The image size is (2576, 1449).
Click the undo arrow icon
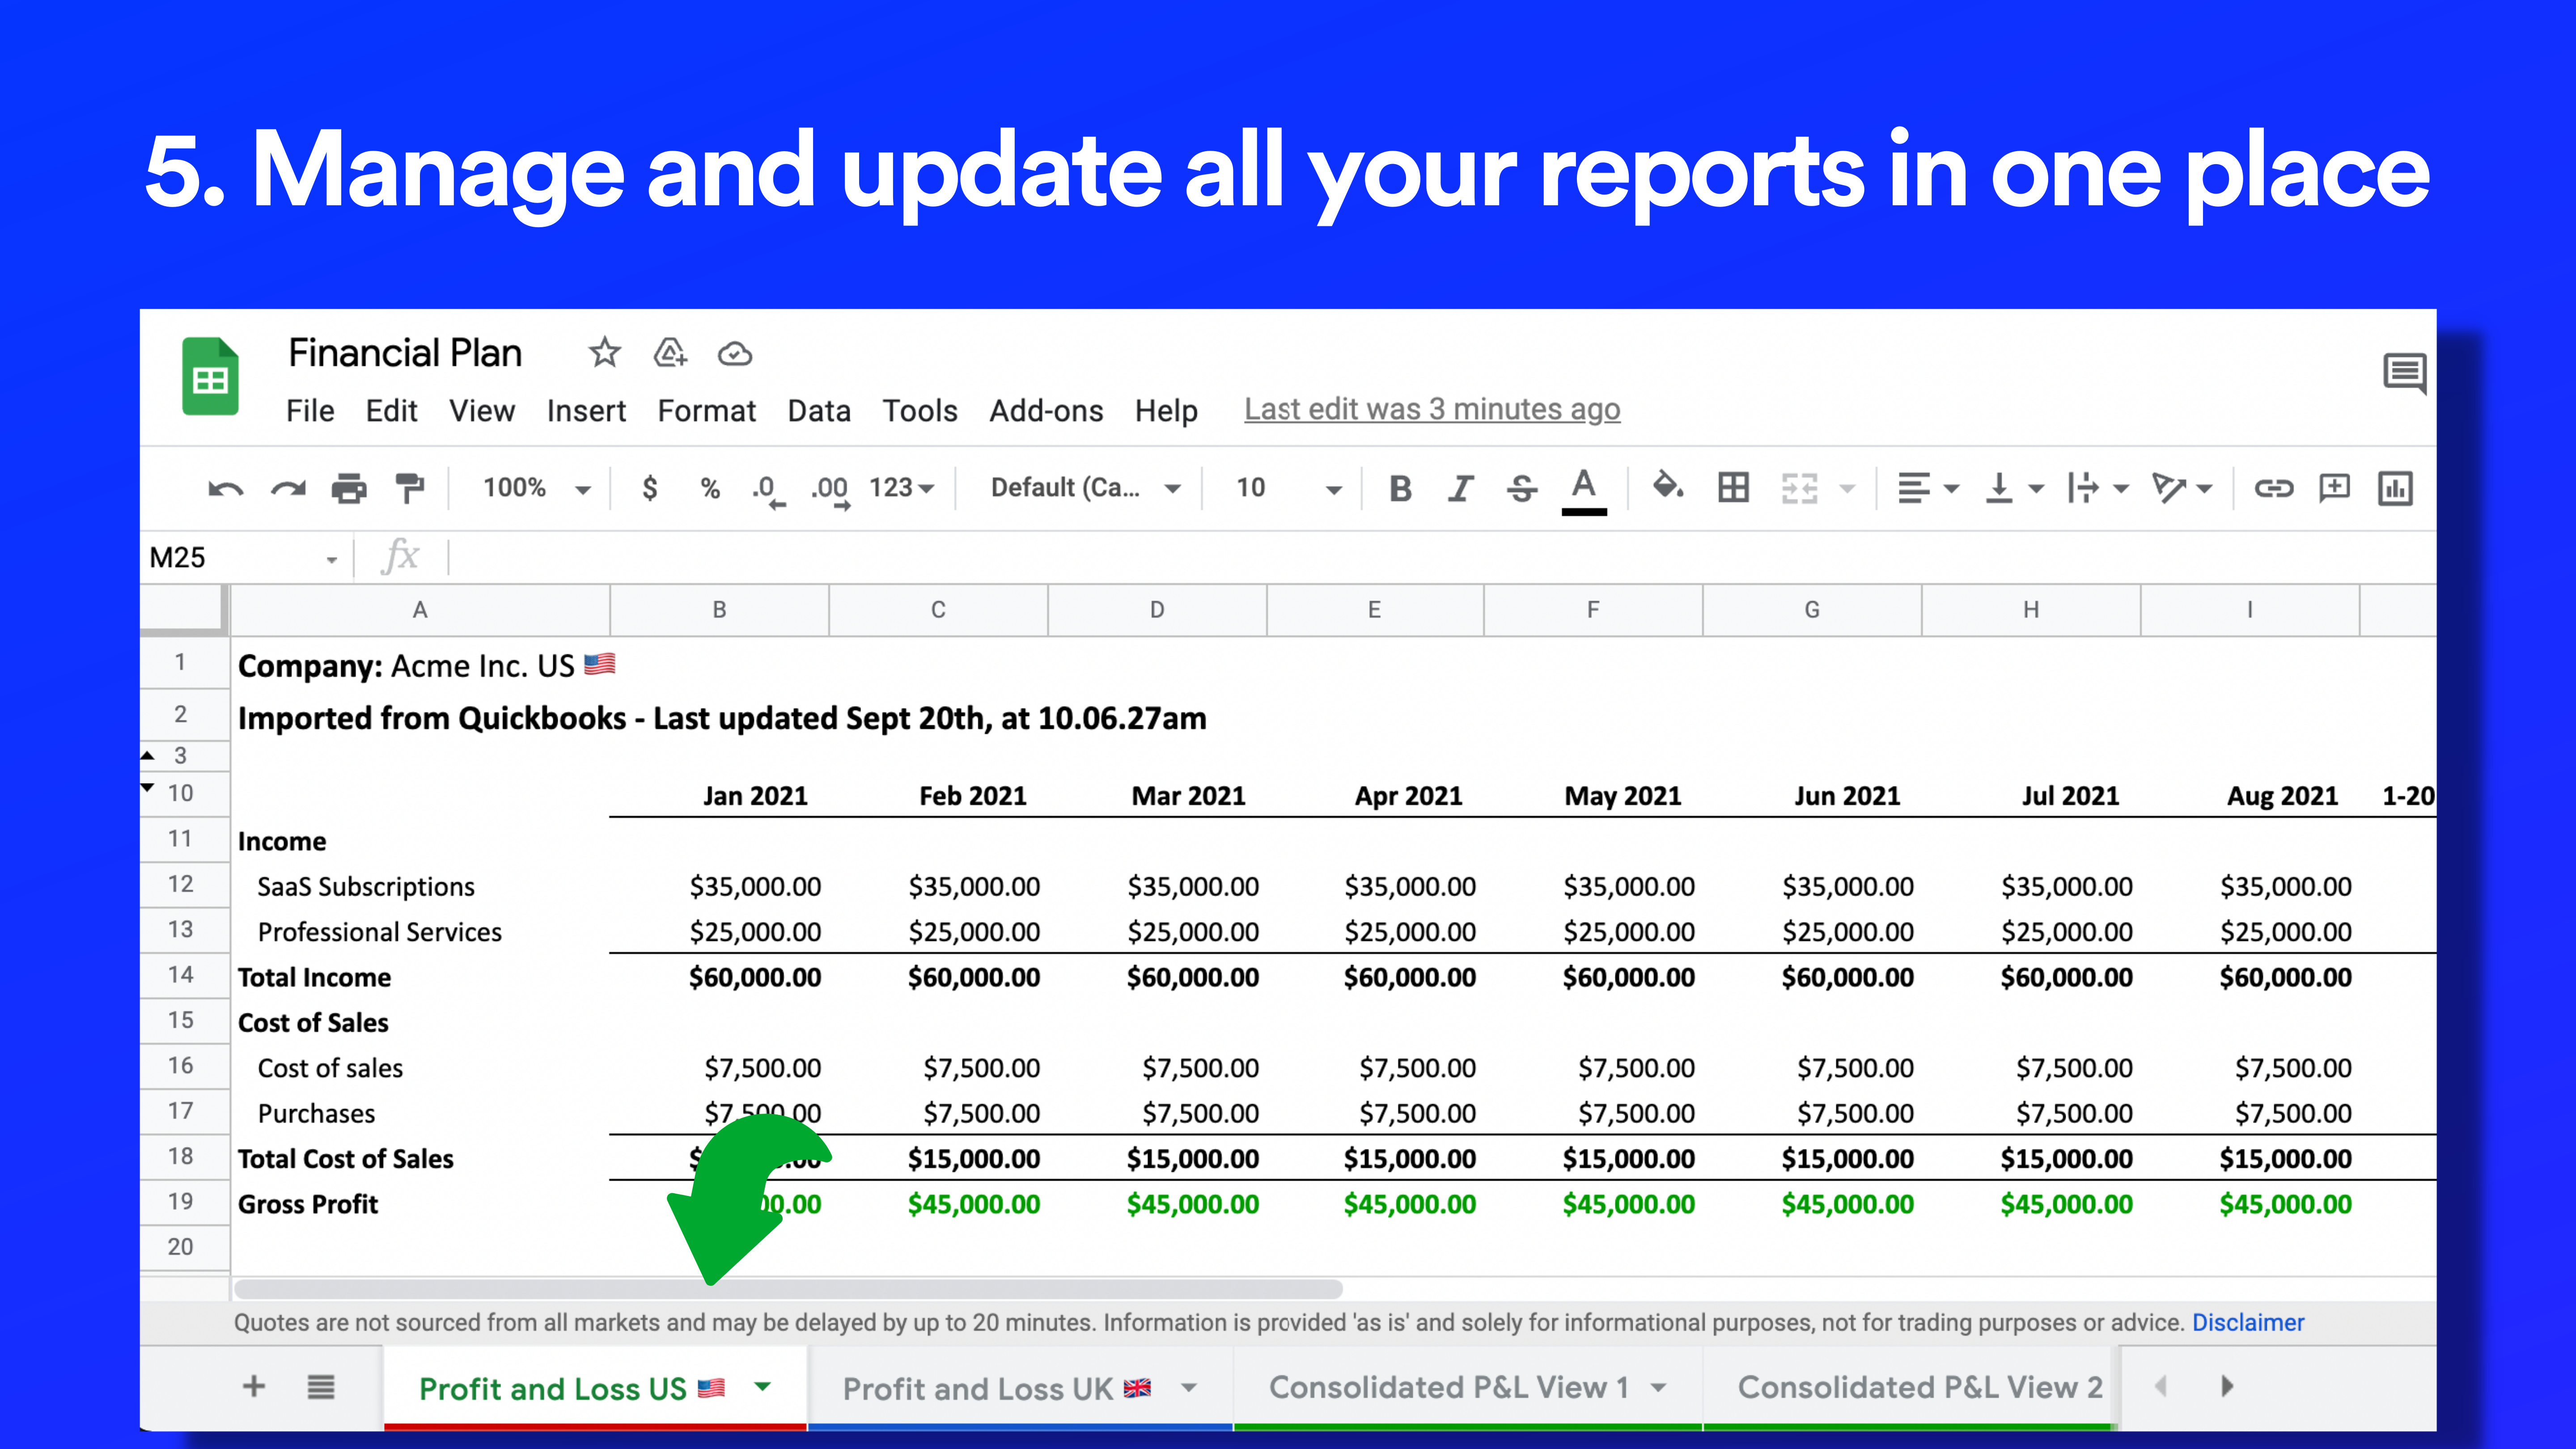click(x=225, y=488)
